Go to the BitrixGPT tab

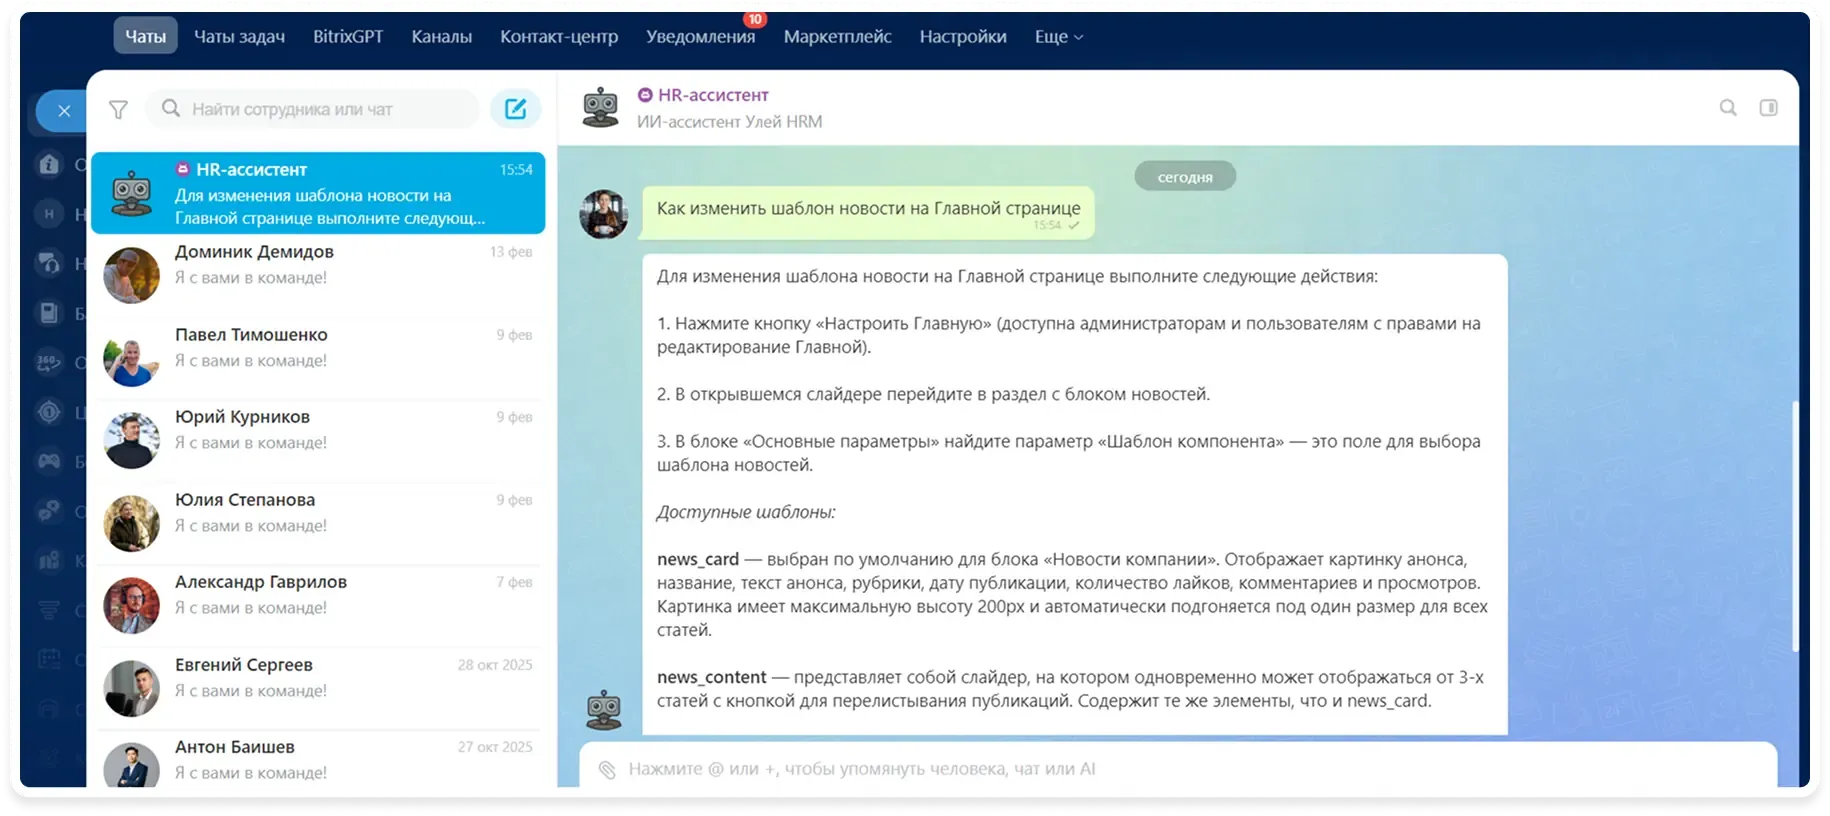pos(348,36)
